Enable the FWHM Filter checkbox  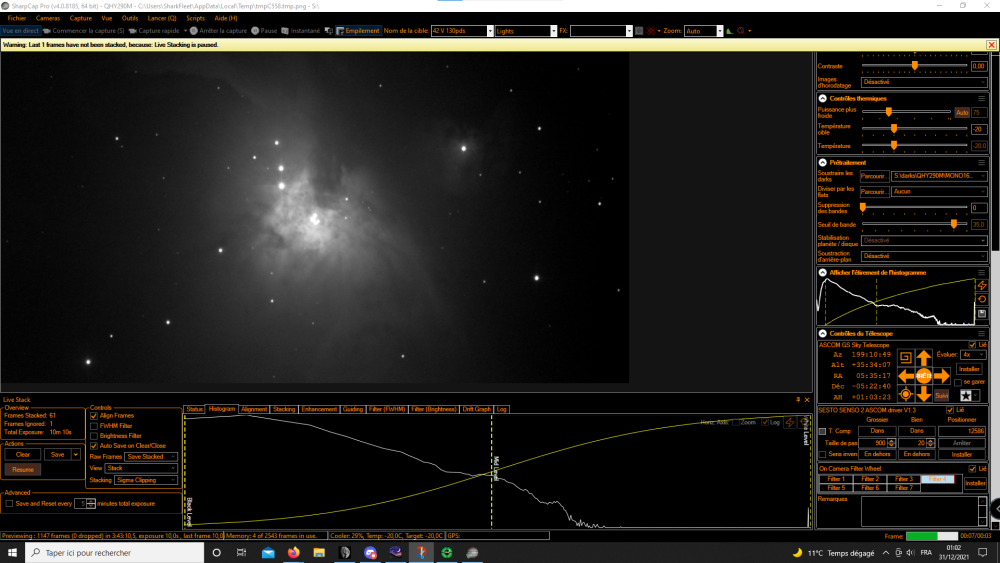(94, 426)
